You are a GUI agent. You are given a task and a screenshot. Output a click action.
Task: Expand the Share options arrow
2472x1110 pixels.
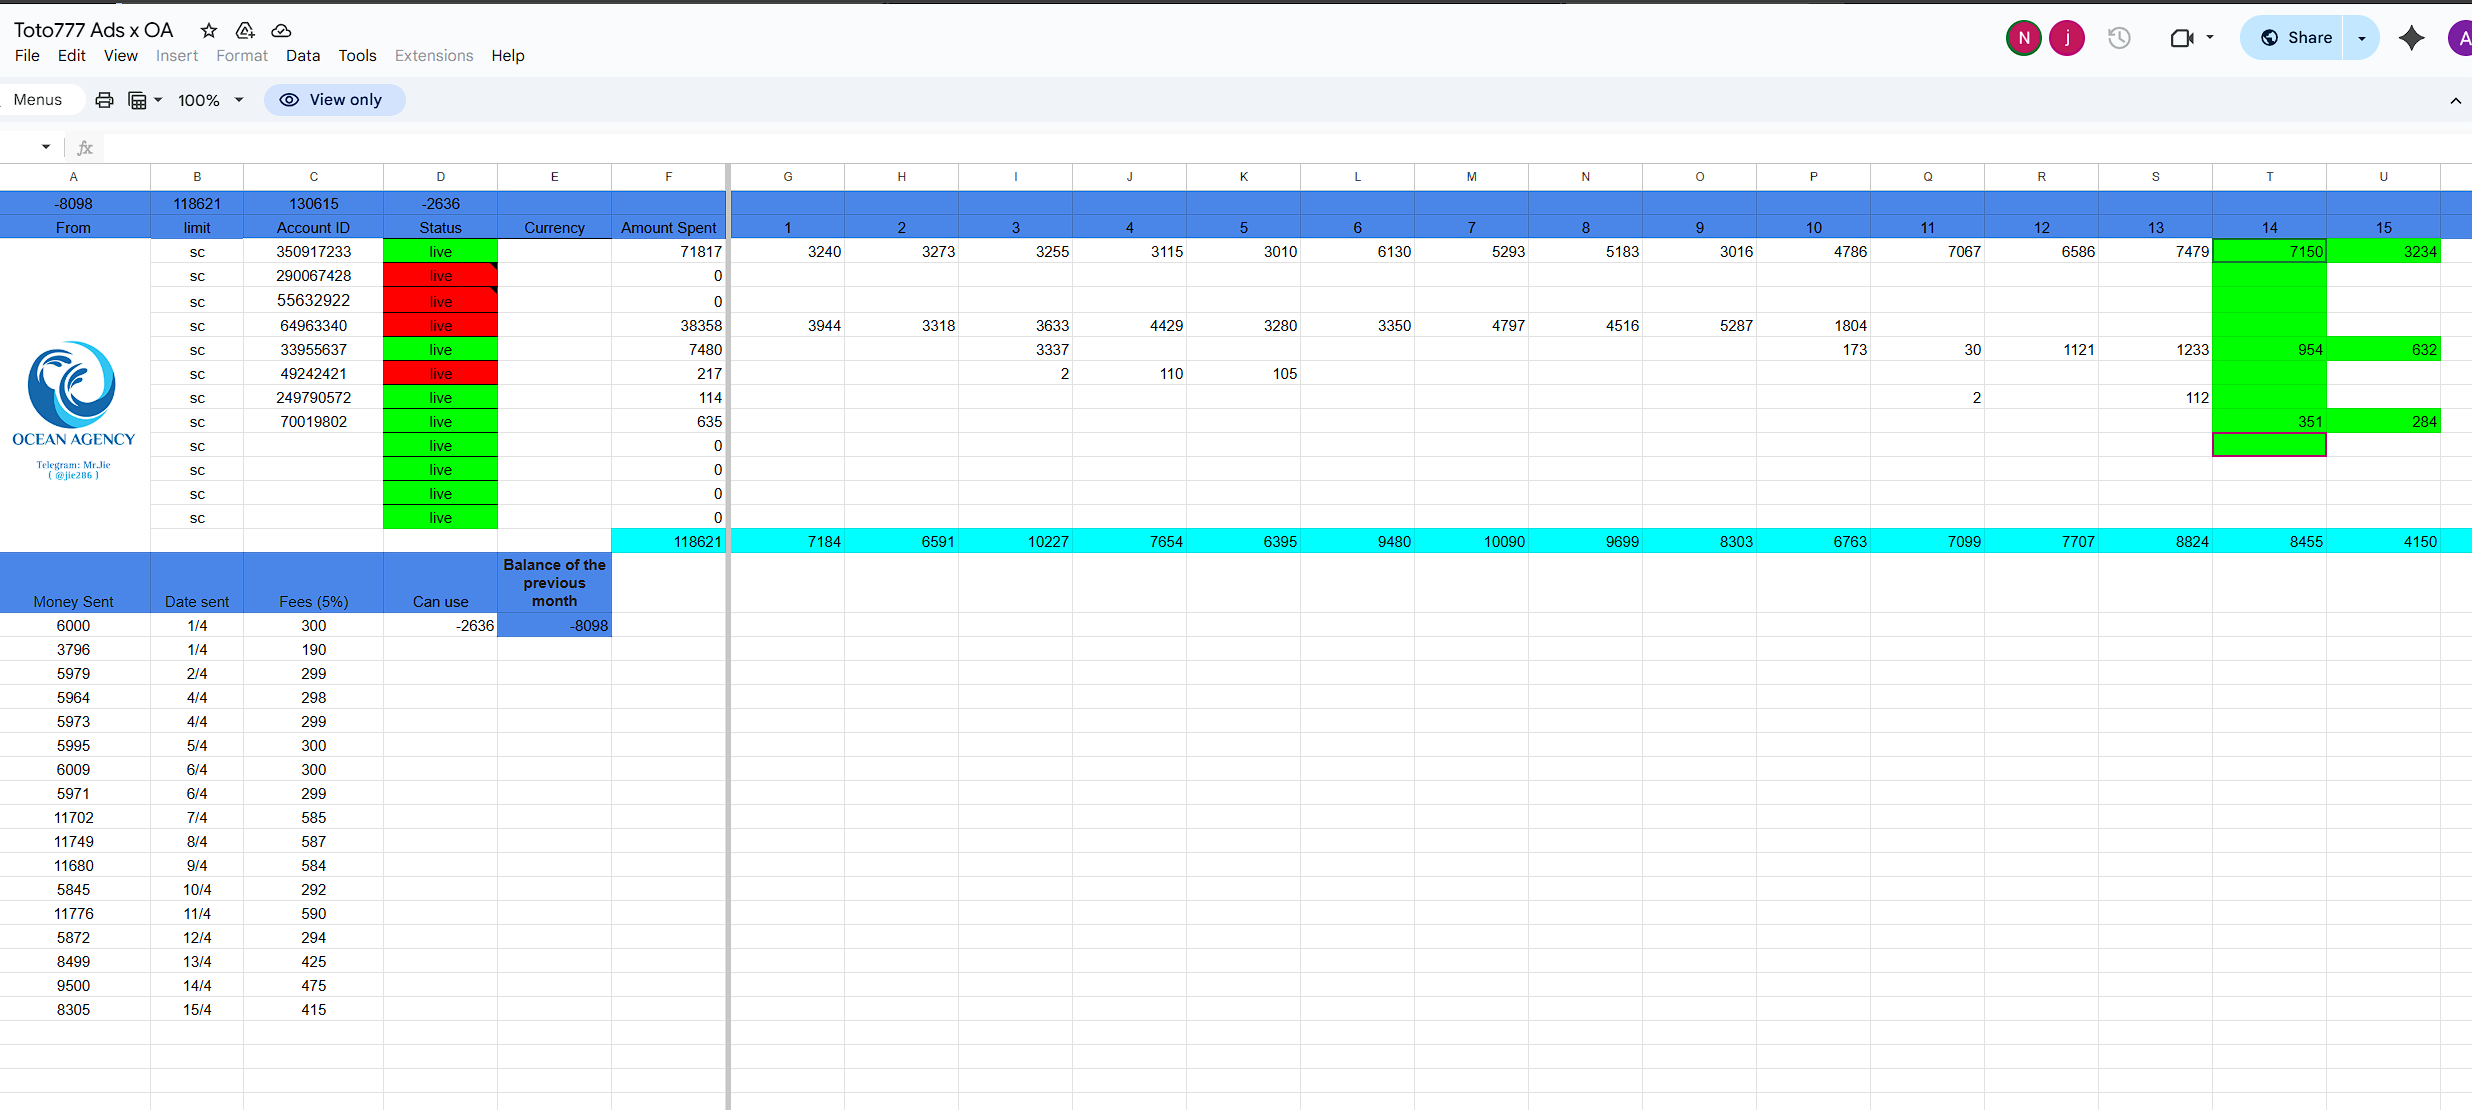[2362, 38]
